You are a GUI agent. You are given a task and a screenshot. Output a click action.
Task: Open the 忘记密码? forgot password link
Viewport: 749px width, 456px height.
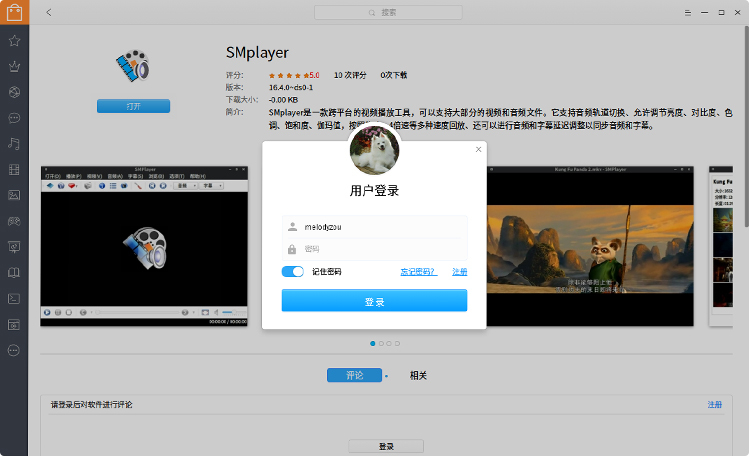click(418, 272)
